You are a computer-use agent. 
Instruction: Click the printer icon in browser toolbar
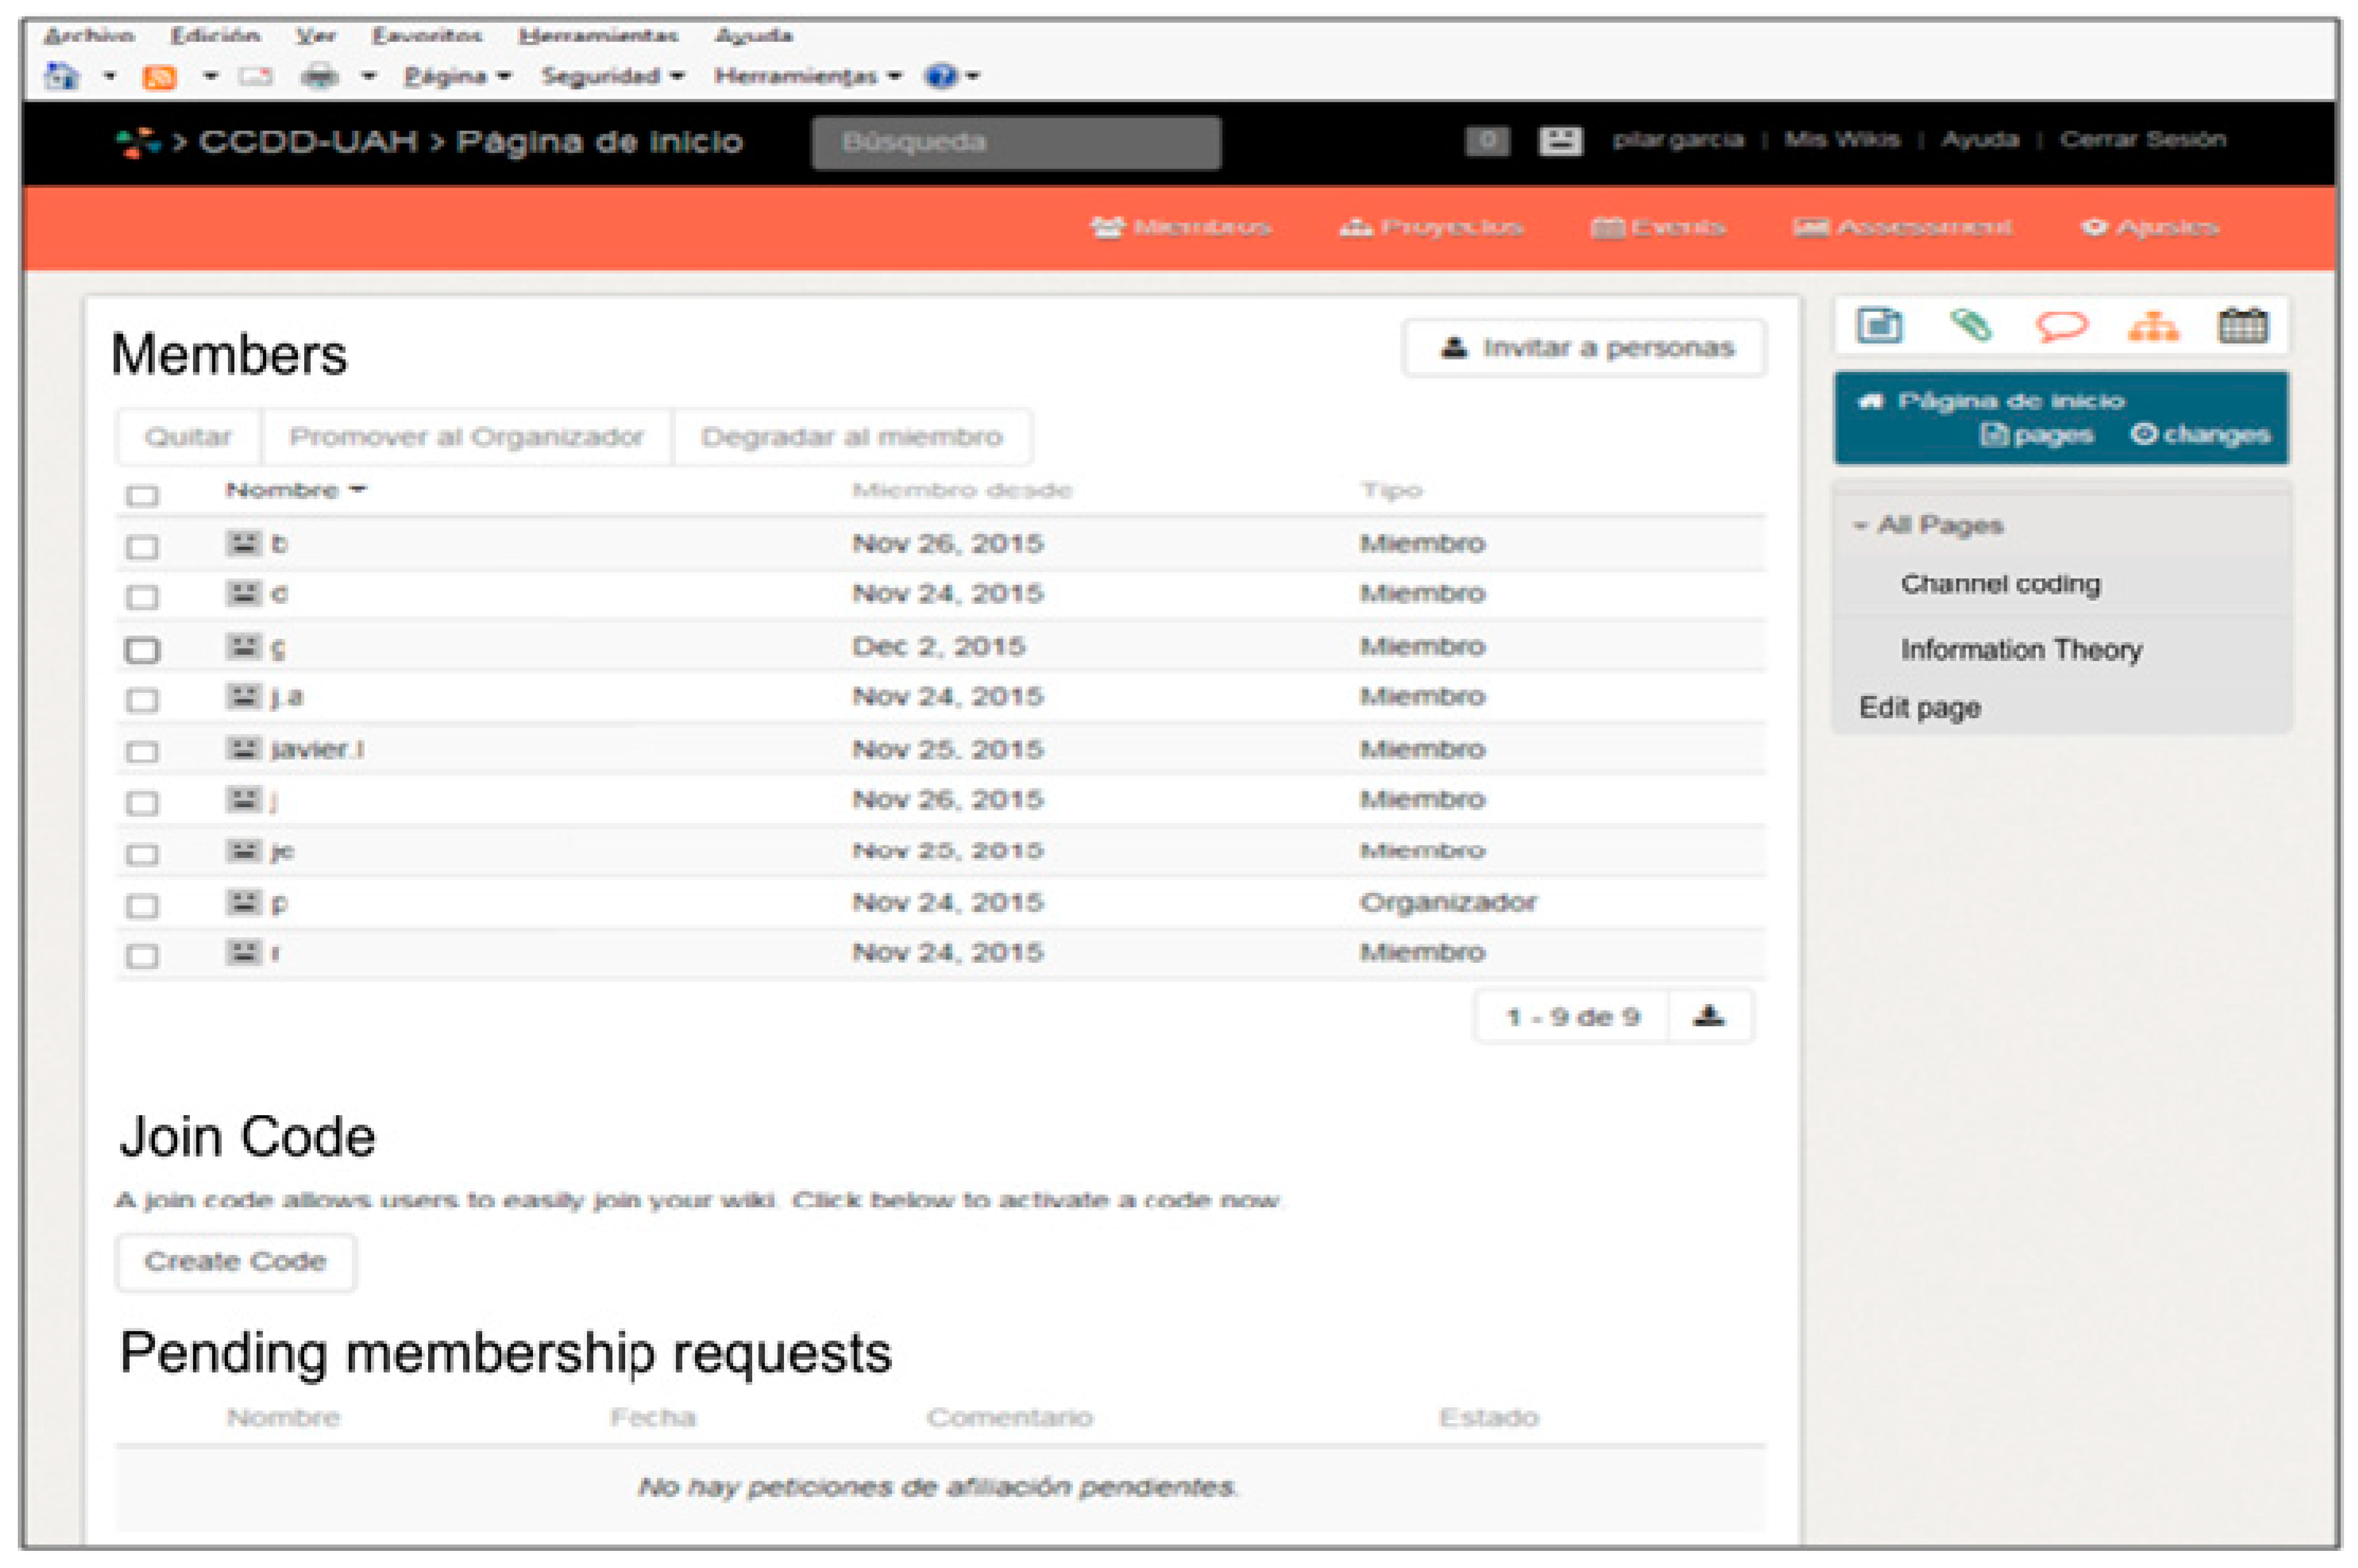pyautogui.click(x=320, y=77)
